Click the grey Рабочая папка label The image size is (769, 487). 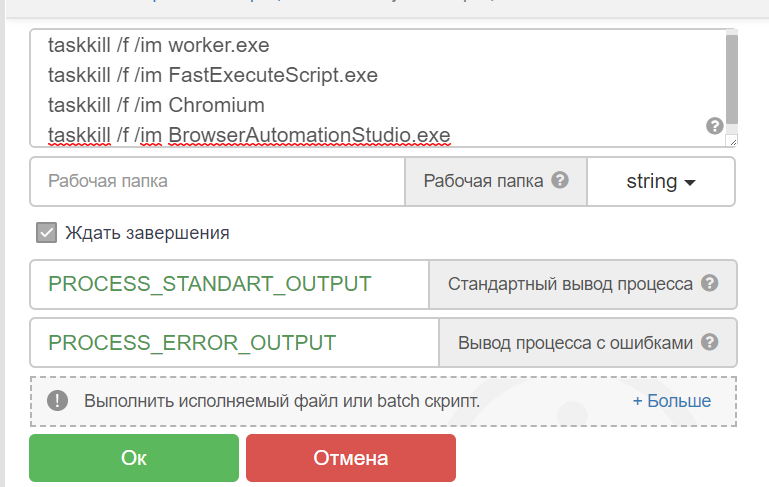[x=483, y=181]
